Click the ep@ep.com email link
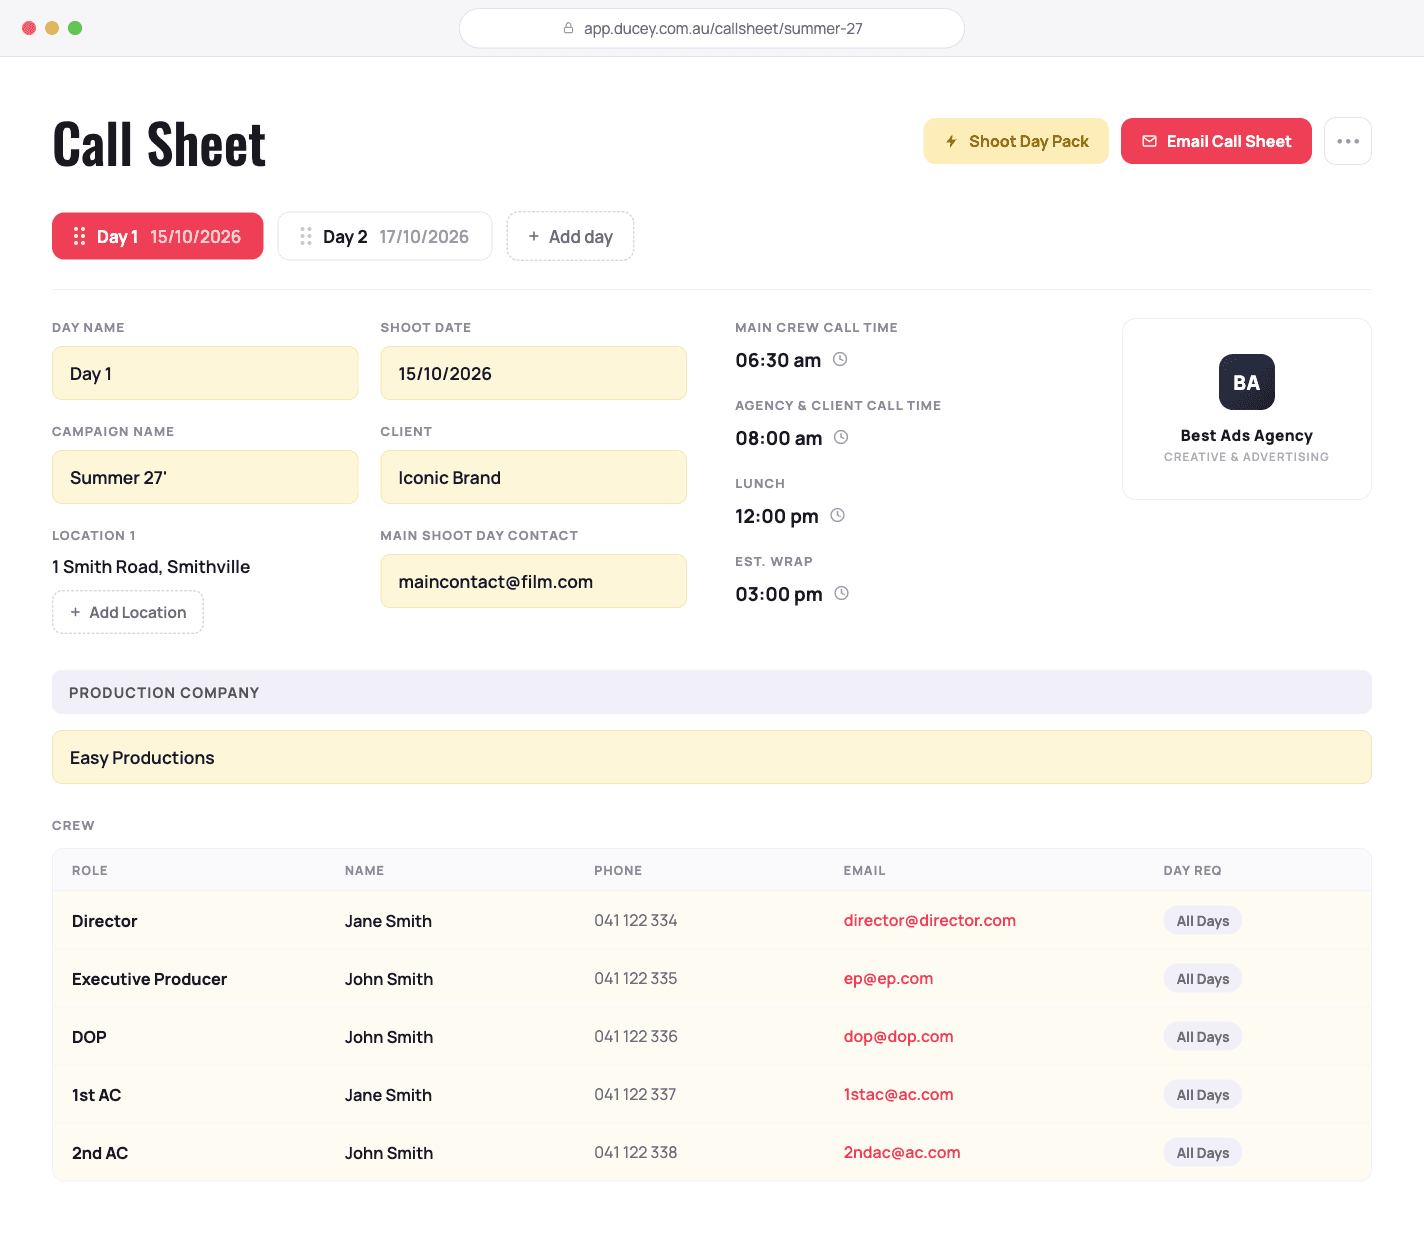The height and width of the screenshot is (1240, 1424). pos(888,979)
